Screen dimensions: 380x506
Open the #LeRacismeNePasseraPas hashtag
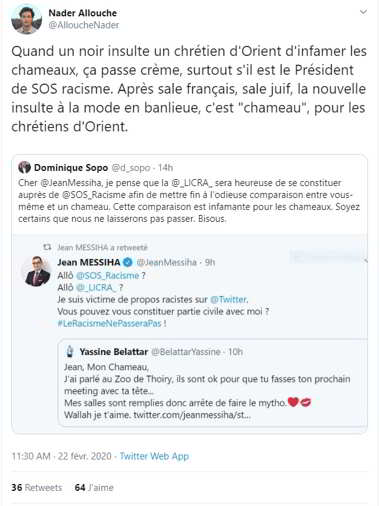(x=109, y=323)
